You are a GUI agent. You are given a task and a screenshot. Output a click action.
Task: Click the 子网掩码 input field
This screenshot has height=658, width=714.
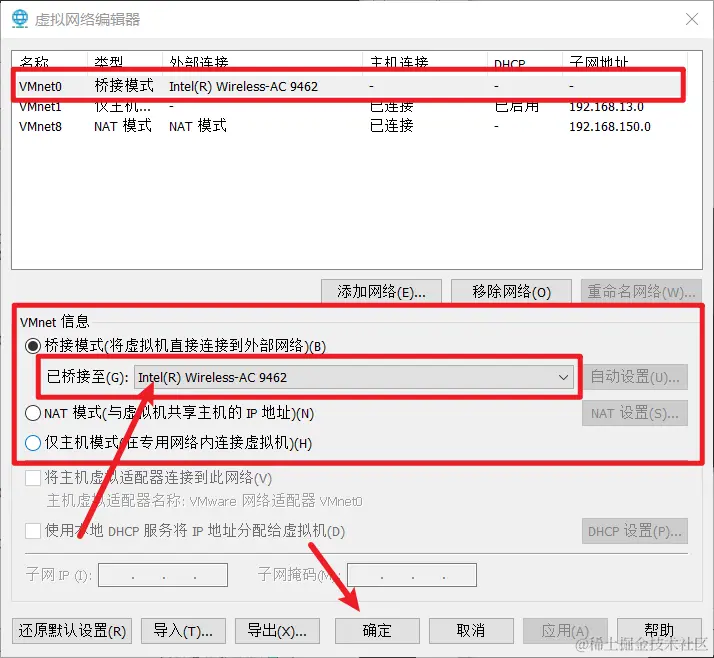click(x=412, y=575)
